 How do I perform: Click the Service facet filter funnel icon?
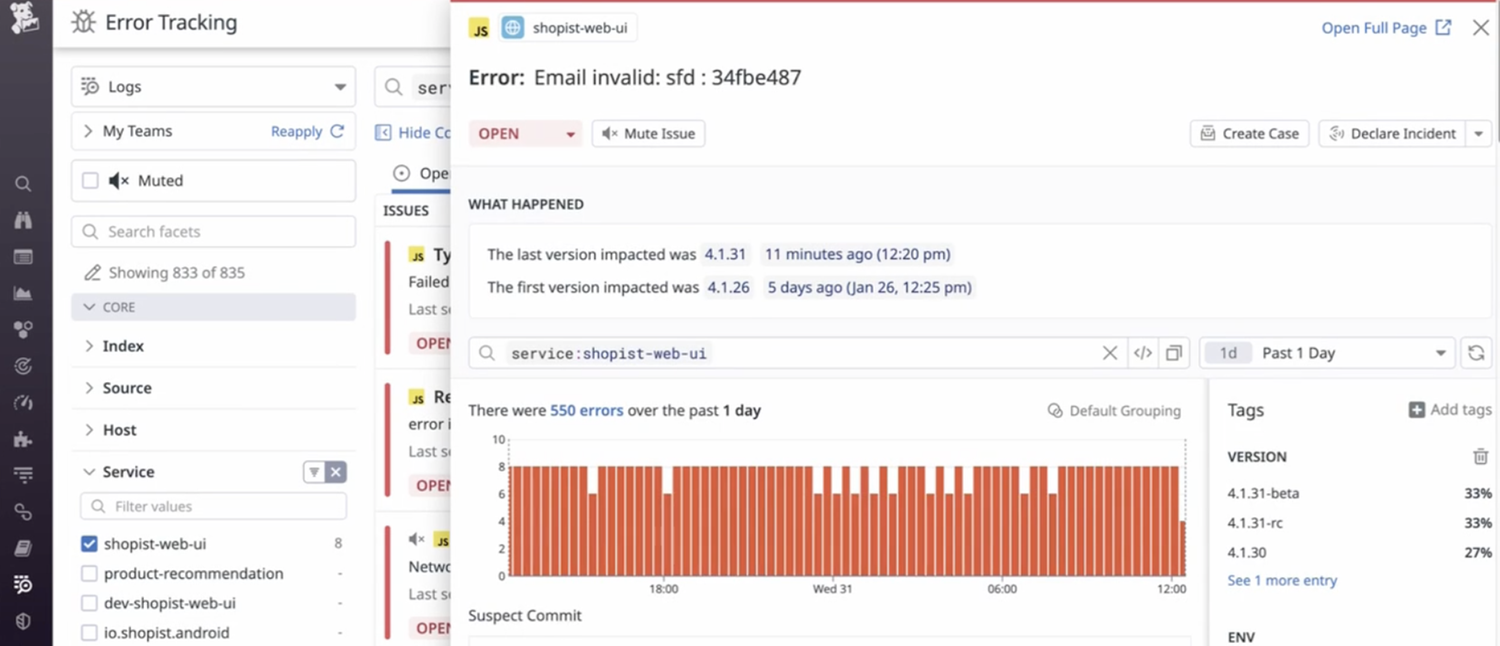pyautogui.click(x=314, y=472)
